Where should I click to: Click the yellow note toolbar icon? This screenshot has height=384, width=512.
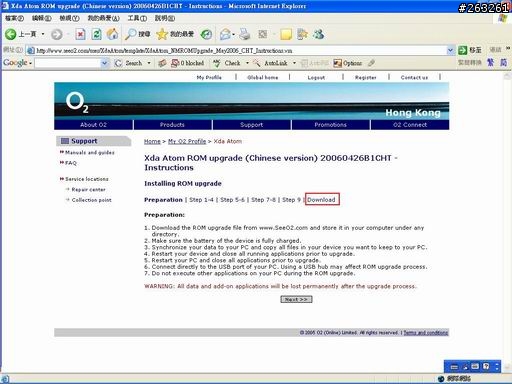point(286,34)
